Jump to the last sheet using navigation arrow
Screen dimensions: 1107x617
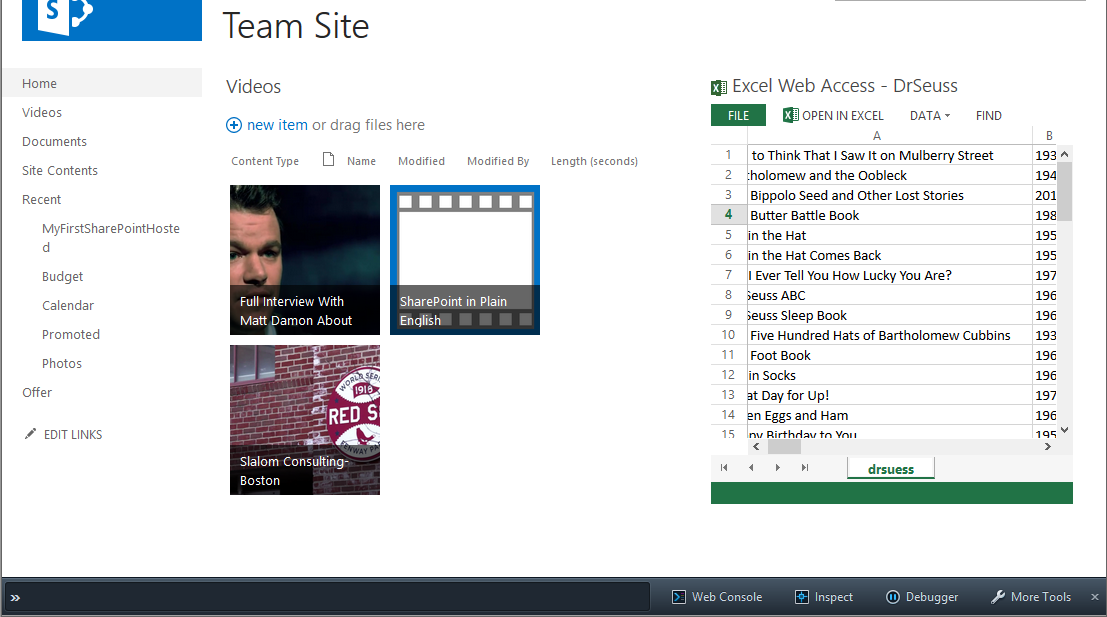[x=805, y=467]
